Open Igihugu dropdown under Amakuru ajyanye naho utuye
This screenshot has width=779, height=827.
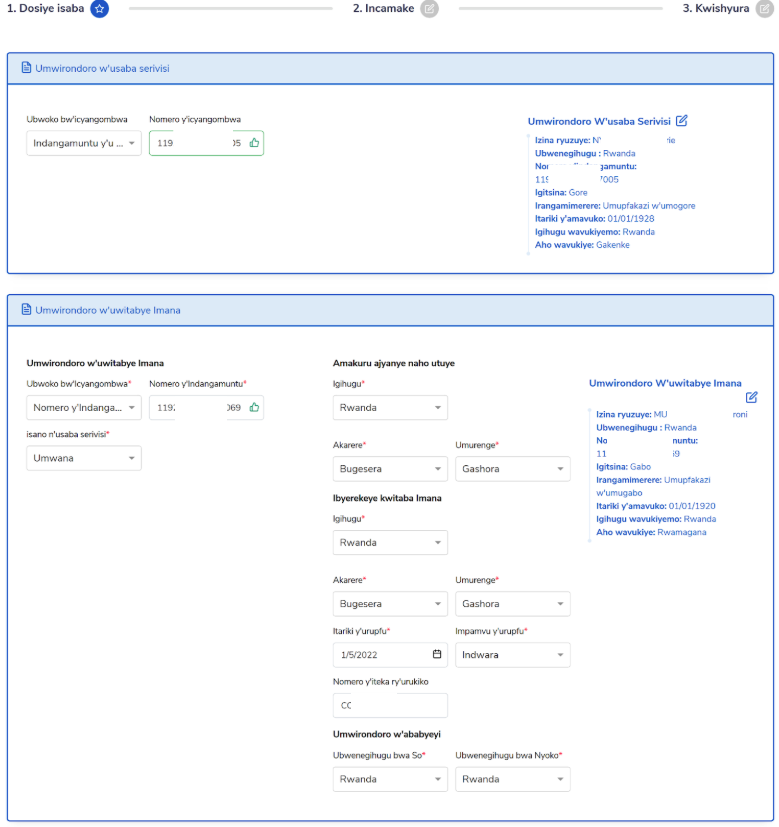[390, 407]
